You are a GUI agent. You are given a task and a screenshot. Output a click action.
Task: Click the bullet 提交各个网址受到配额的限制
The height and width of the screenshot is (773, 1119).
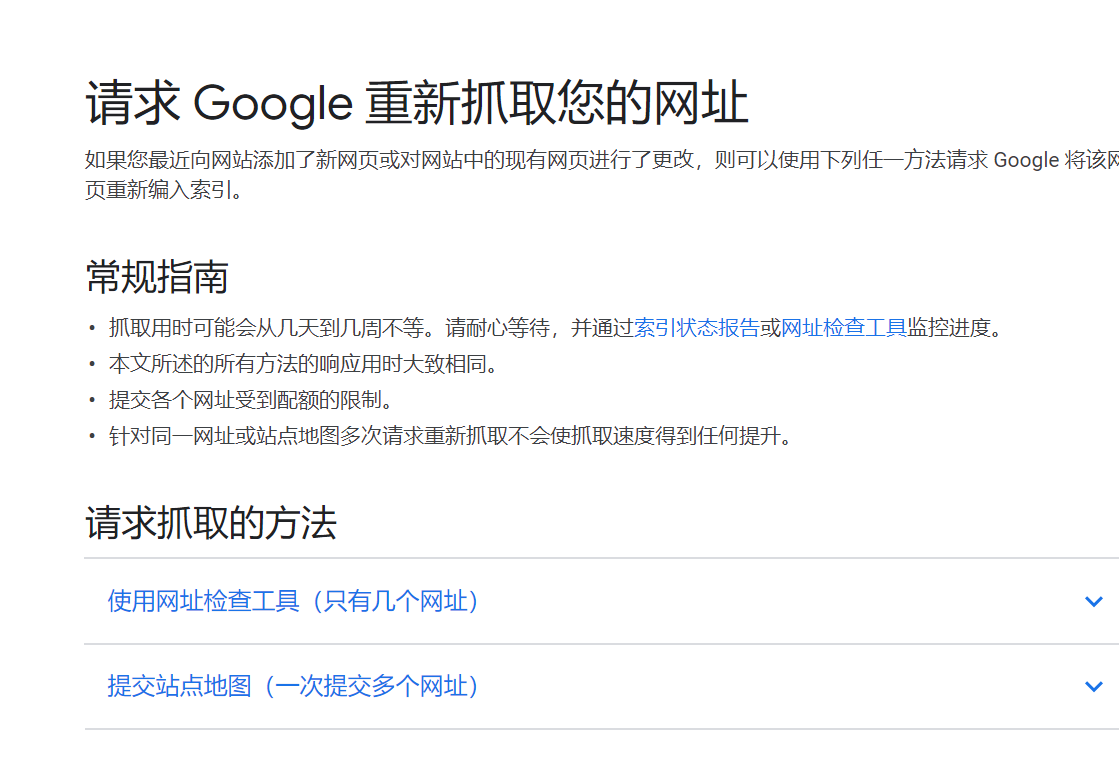coord(251,400)
